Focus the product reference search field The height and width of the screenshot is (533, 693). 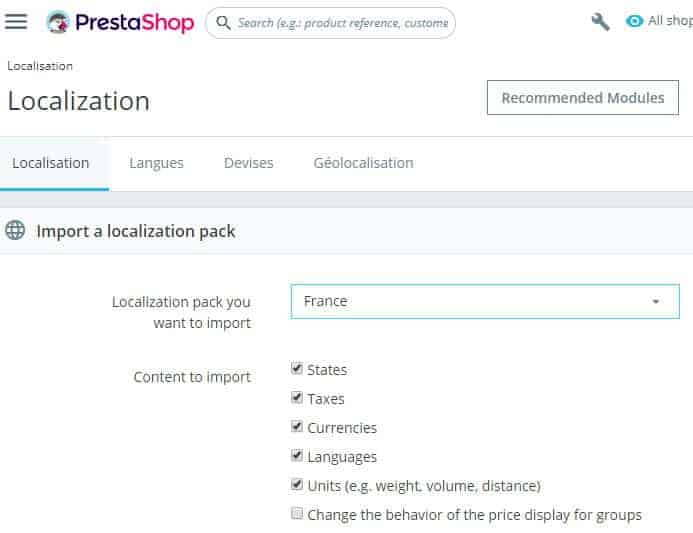[x=343, y=23]
